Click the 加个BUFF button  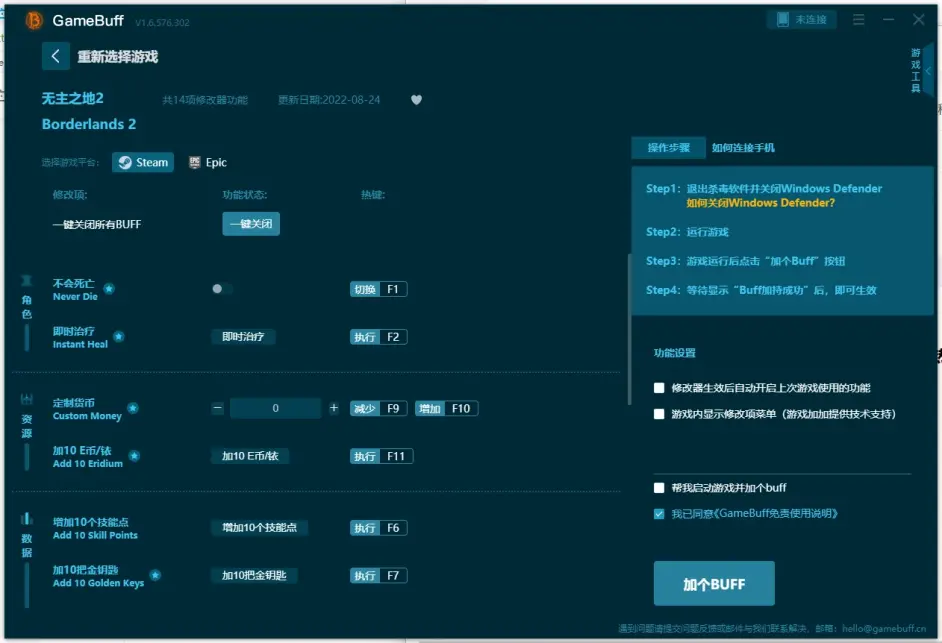[x=714, y=584]
